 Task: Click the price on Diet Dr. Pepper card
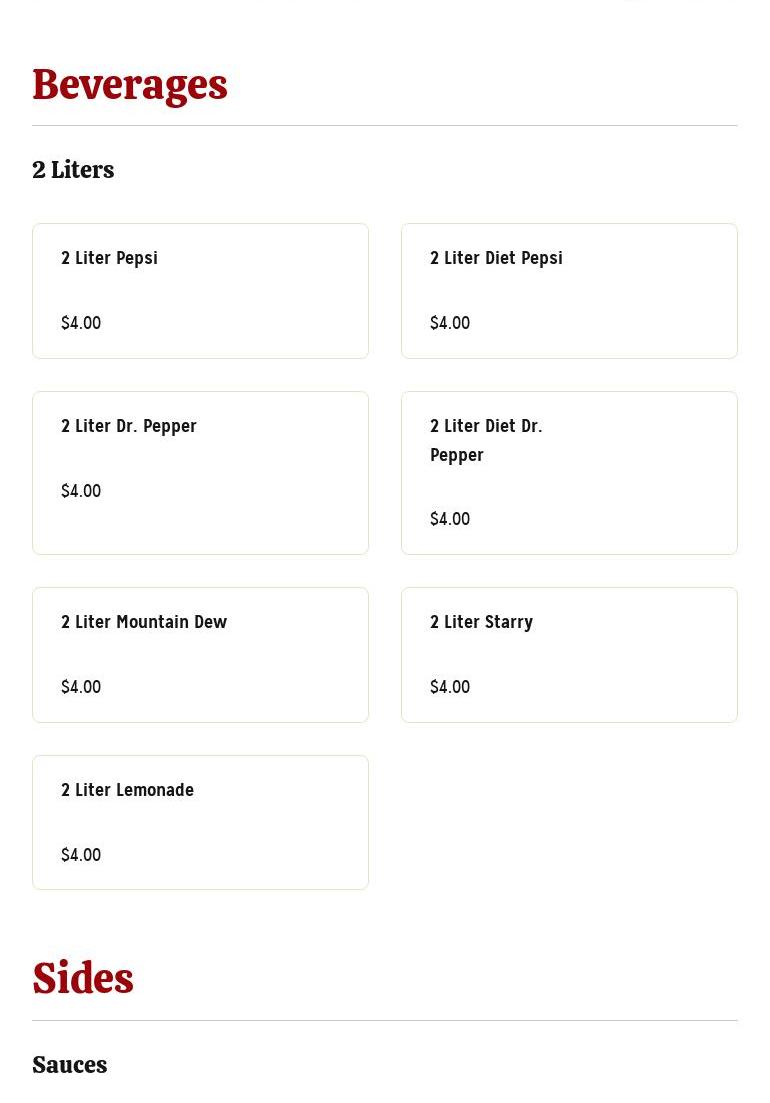[x=450, y=519]
